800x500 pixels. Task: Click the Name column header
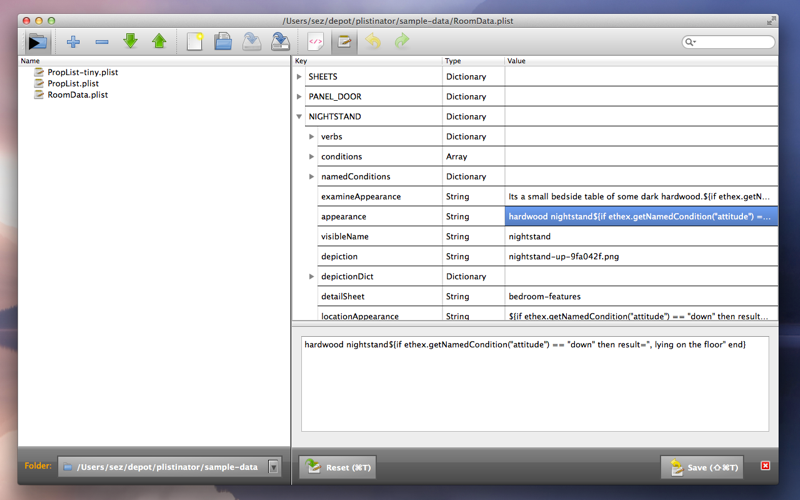coord(154,61)
